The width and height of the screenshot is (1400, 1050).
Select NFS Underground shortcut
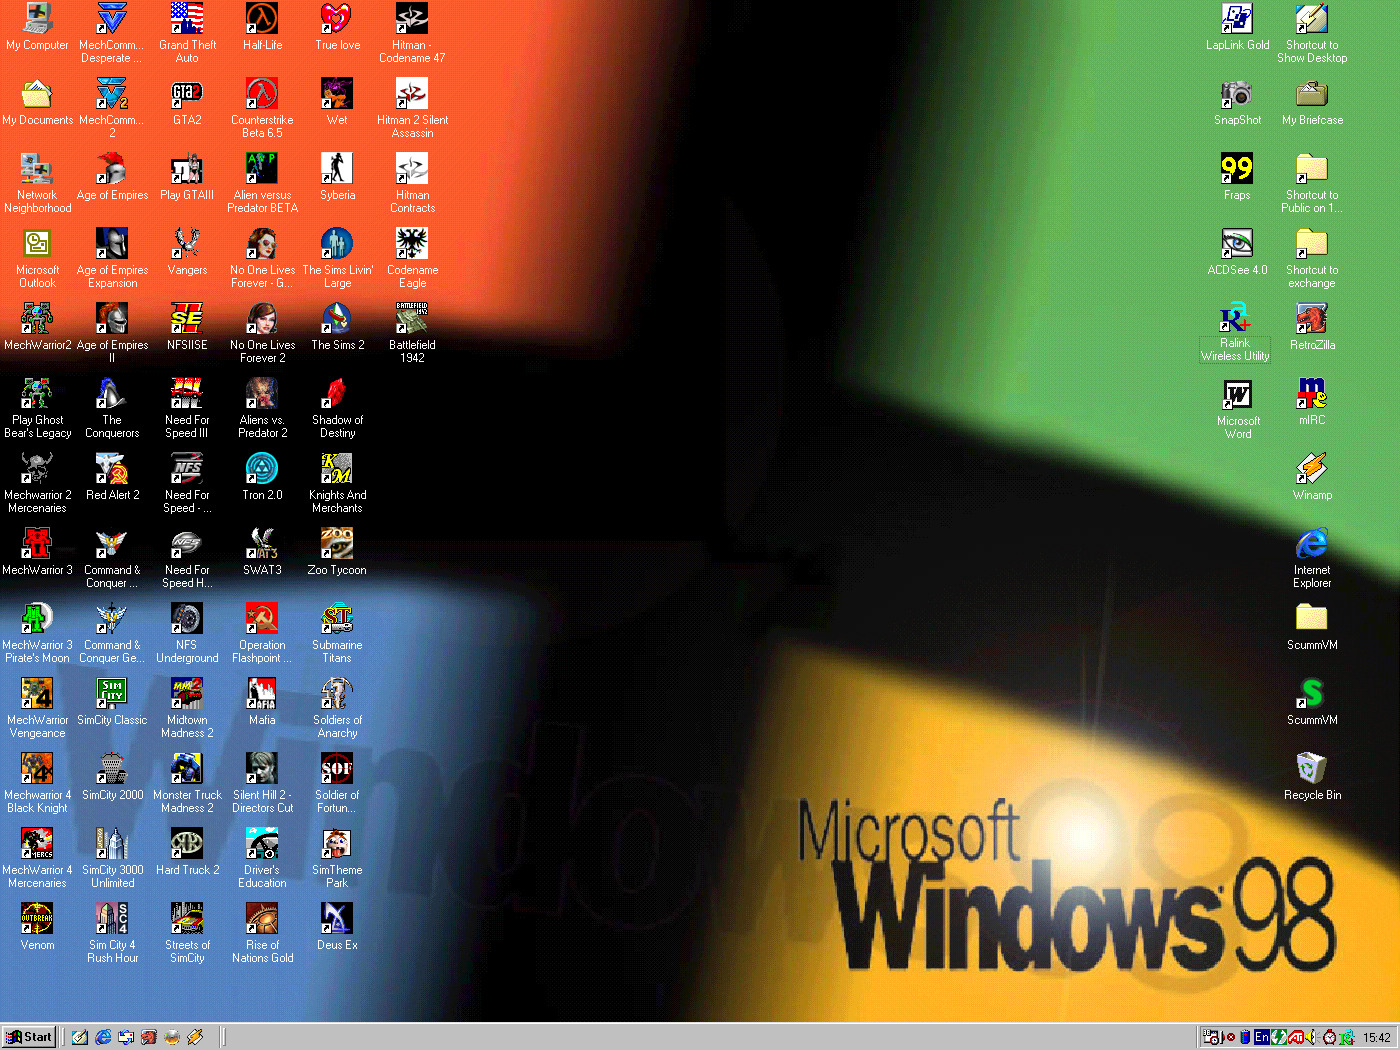click(187, 633)
